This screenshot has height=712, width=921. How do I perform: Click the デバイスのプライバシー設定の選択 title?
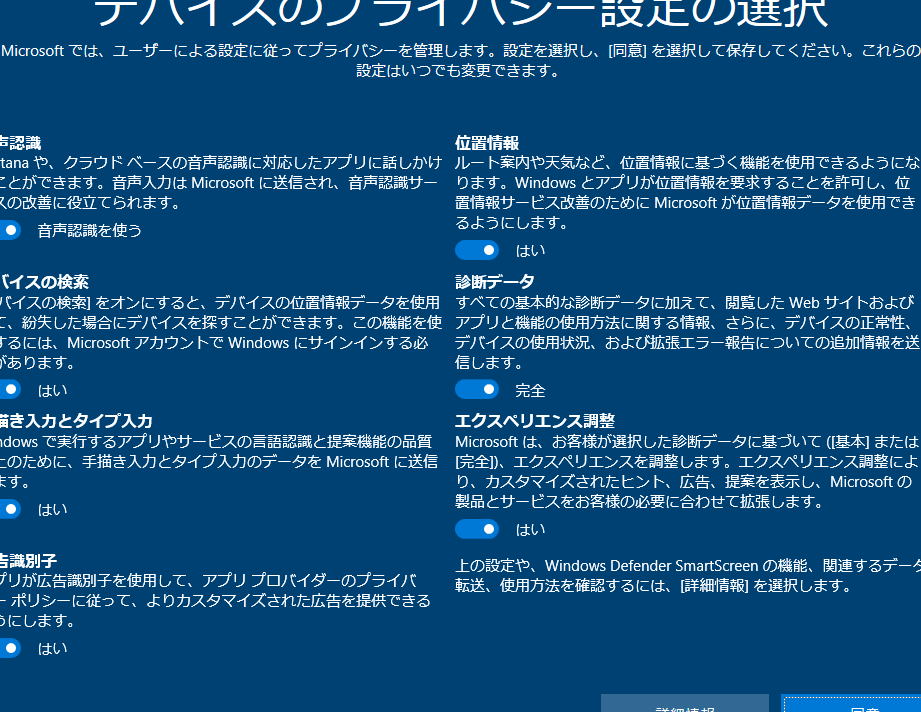pyautogui.click(x=460, y=13)
